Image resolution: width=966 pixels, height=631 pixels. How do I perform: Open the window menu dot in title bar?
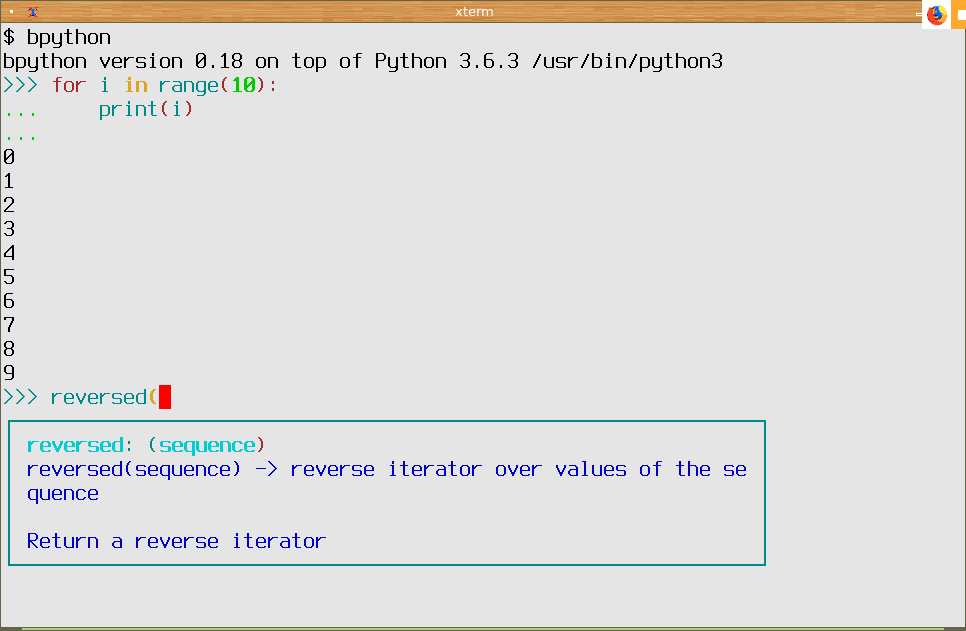12,12
